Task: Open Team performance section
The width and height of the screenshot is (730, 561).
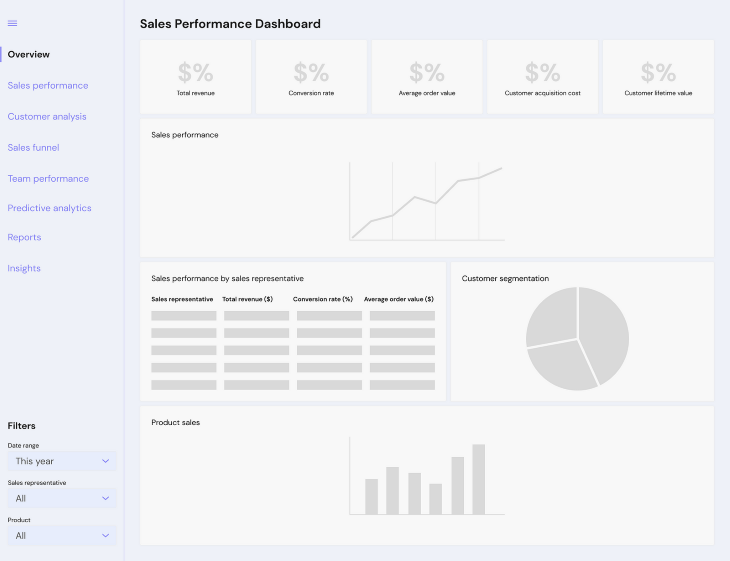Action: (48, 179)
